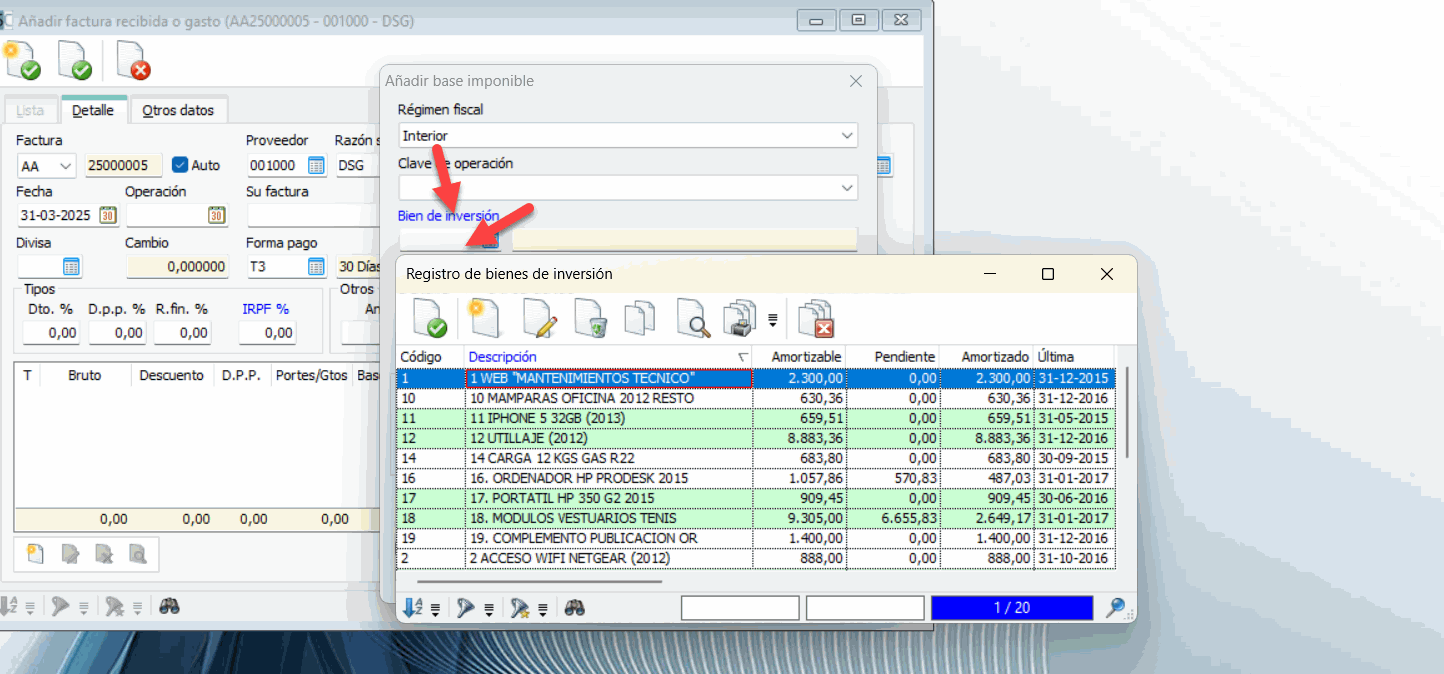
Task: Delete record using the recycle bin document icon
Action: (x=590, y=317)
